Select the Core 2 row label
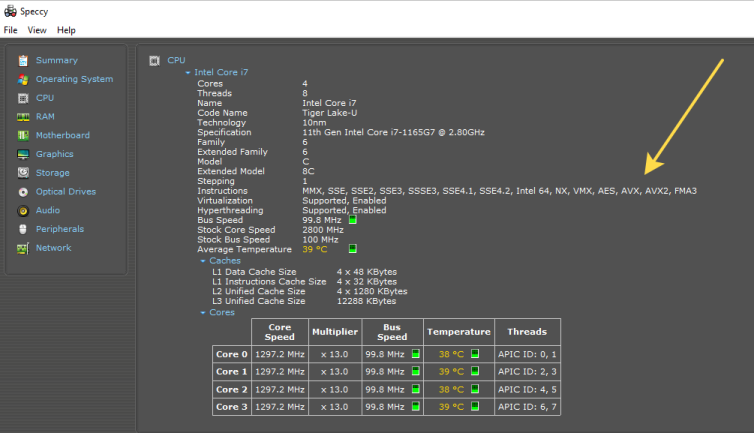 coord(232,390)
